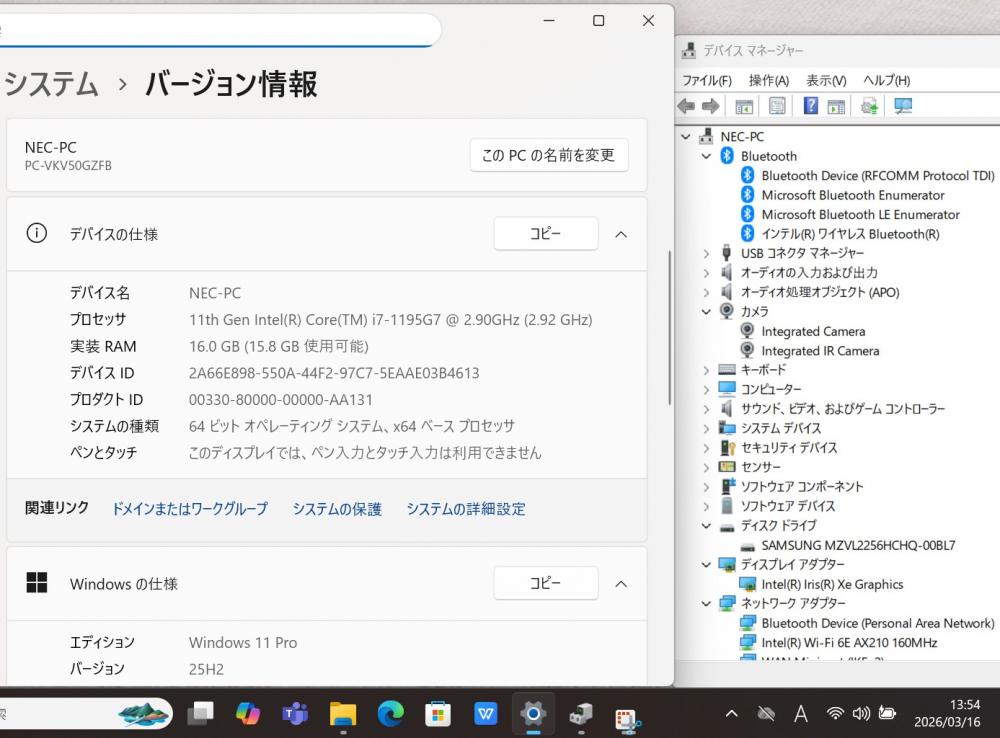Select the SAMSUNG MZVL2256HCHQ-00BL7 disk drive
1000x738 pixels.
[x=857, y=545]
